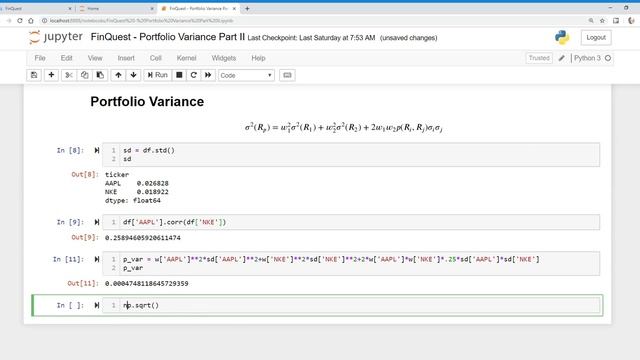The height and width of the screenshot is (360, 640).
Task: Open the Kernel menu
Action: click(187, 58)
